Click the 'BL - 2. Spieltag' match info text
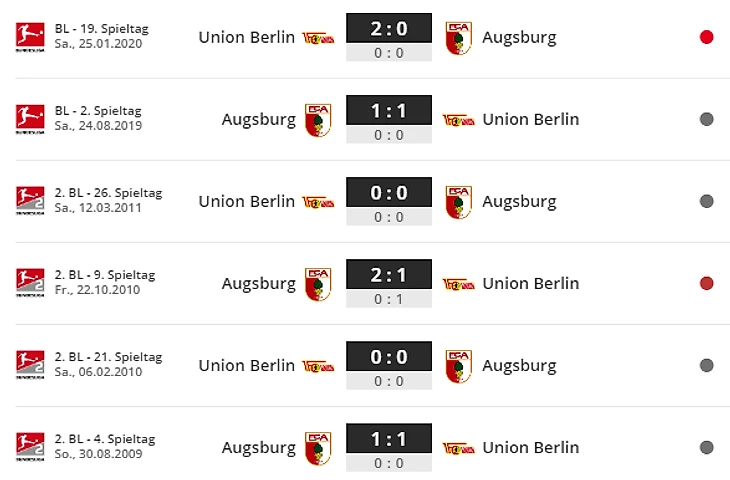Image resolution: width=730 pixels, height=480 pixels. (98, 111)
